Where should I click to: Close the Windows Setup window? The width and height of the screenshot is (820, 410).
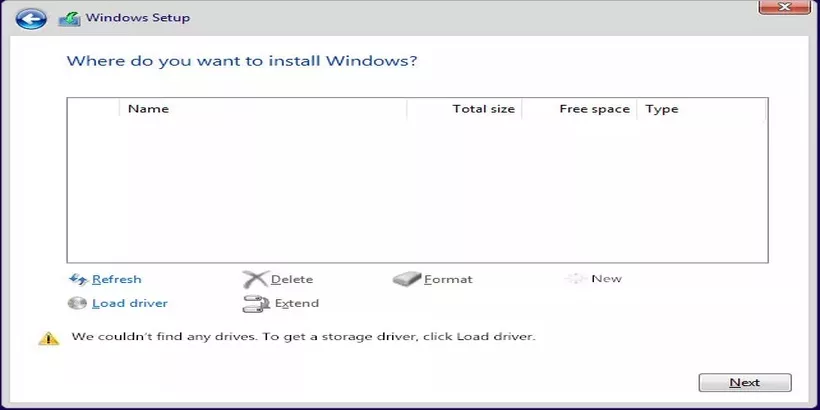(x=784, y=7)
